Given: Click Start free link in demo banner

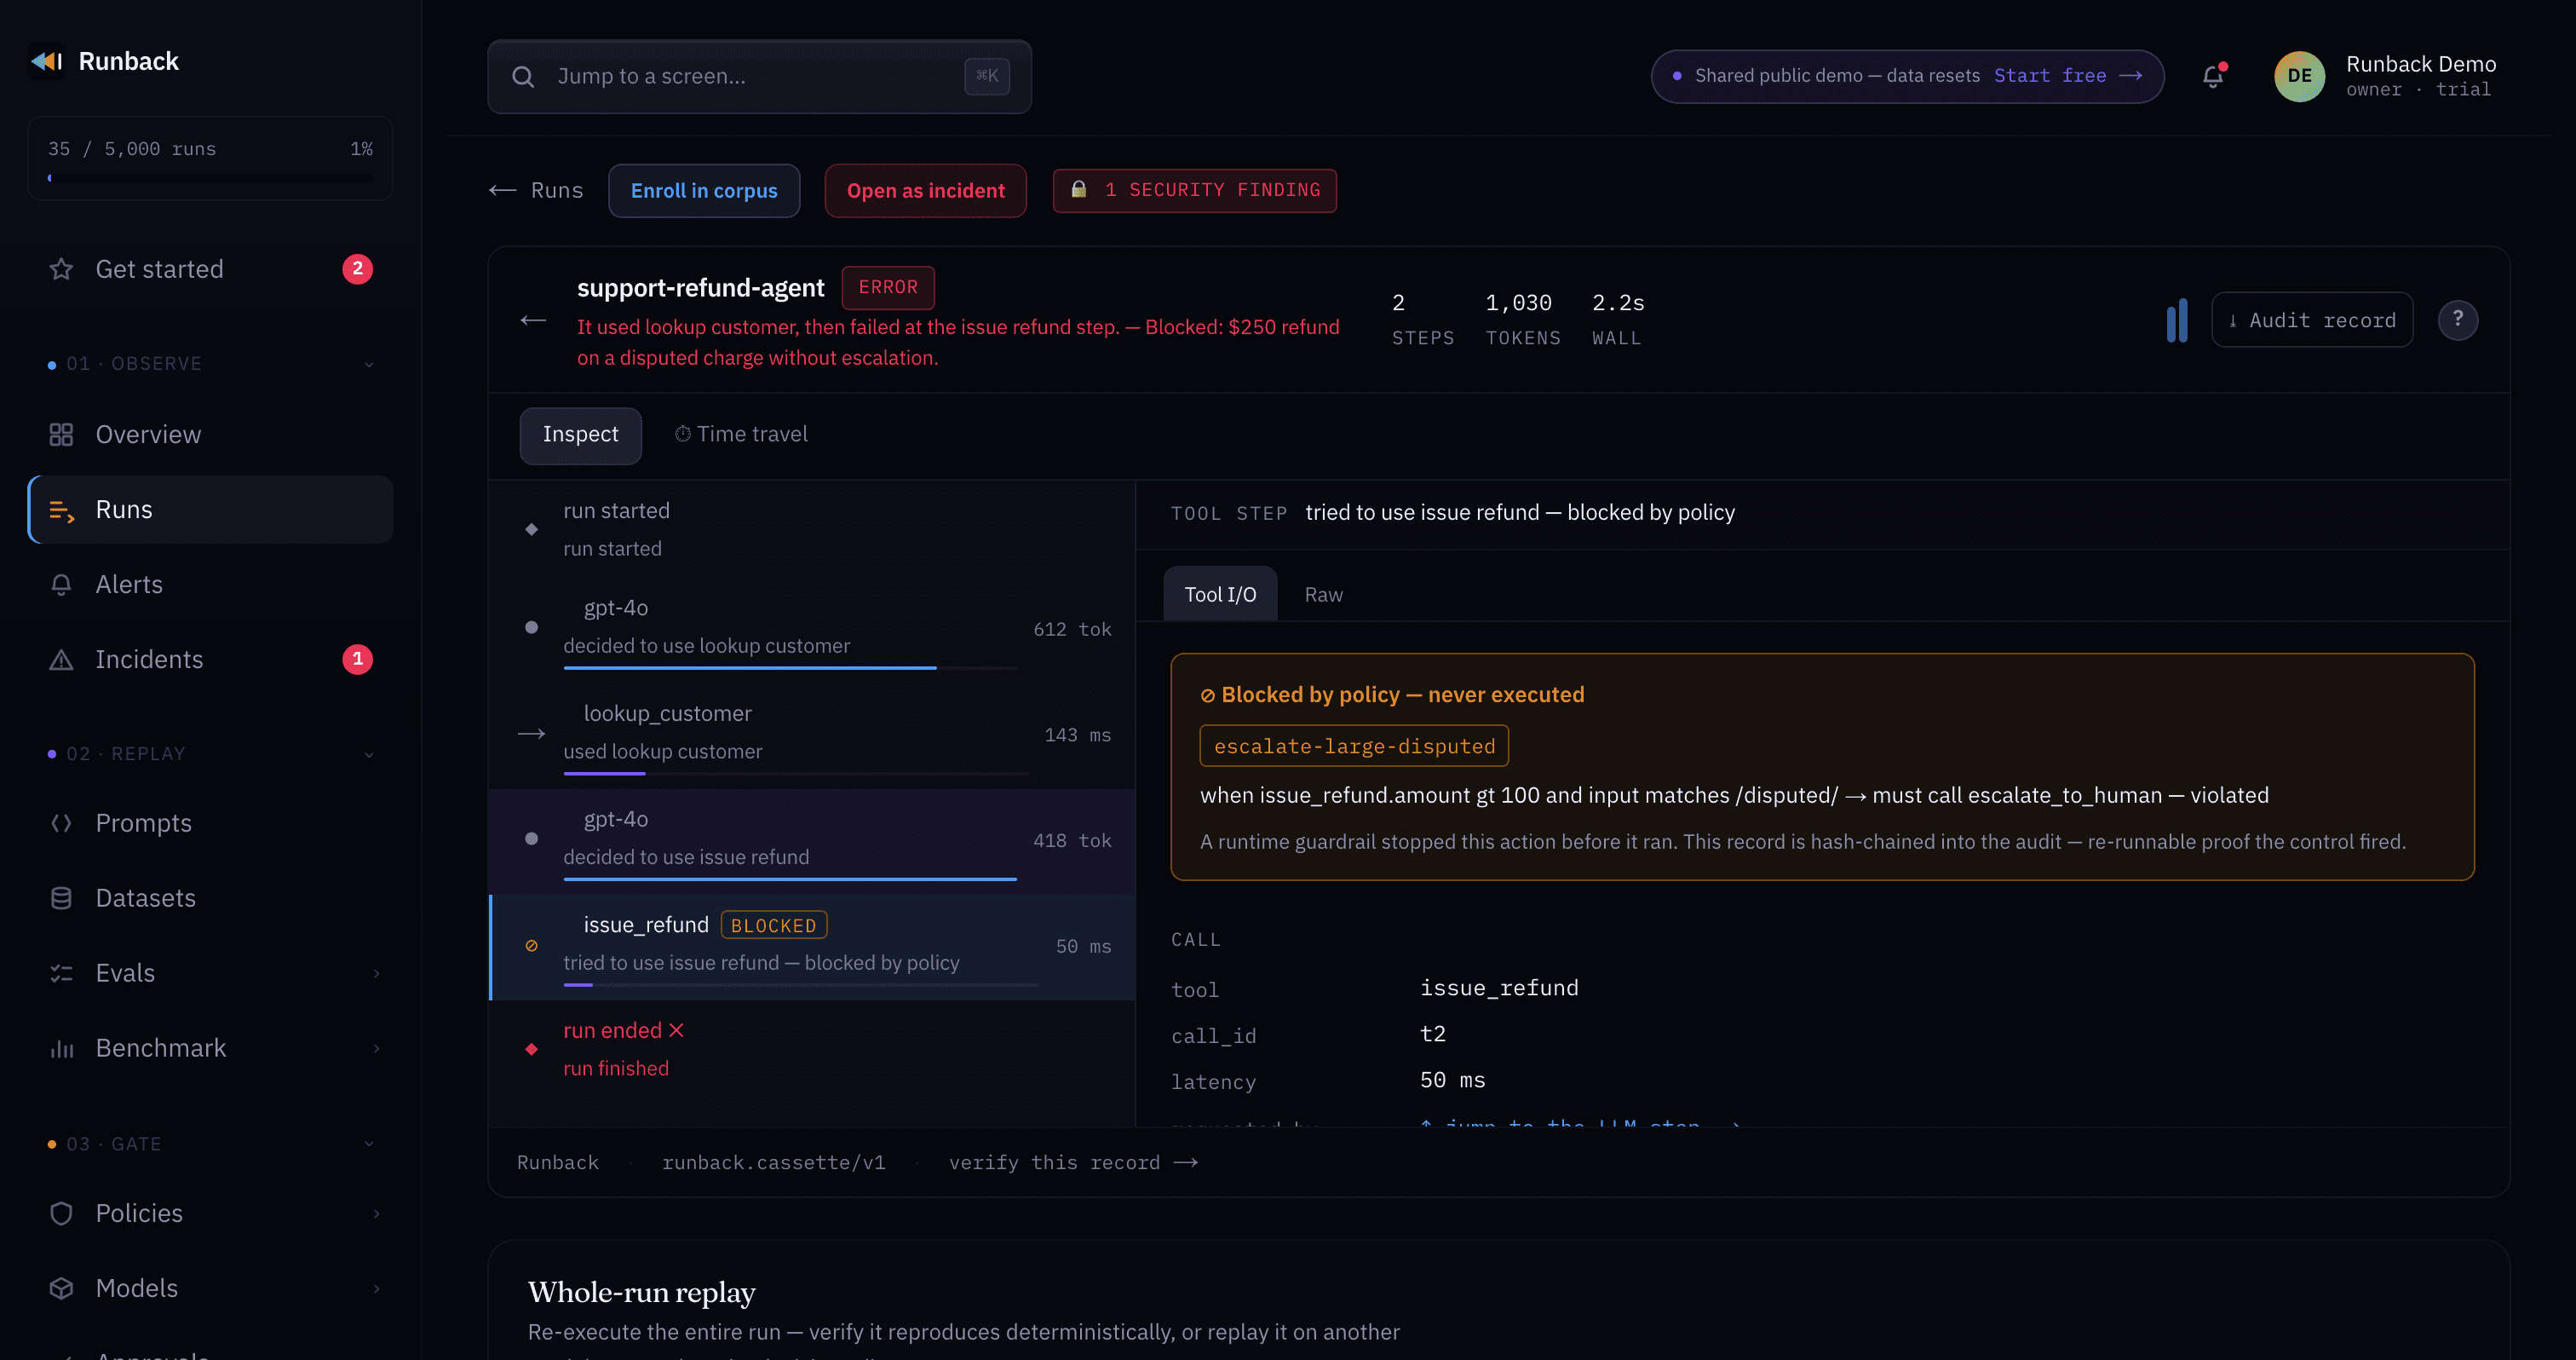Looking at the screenshot, I should tap(2068, 76).
